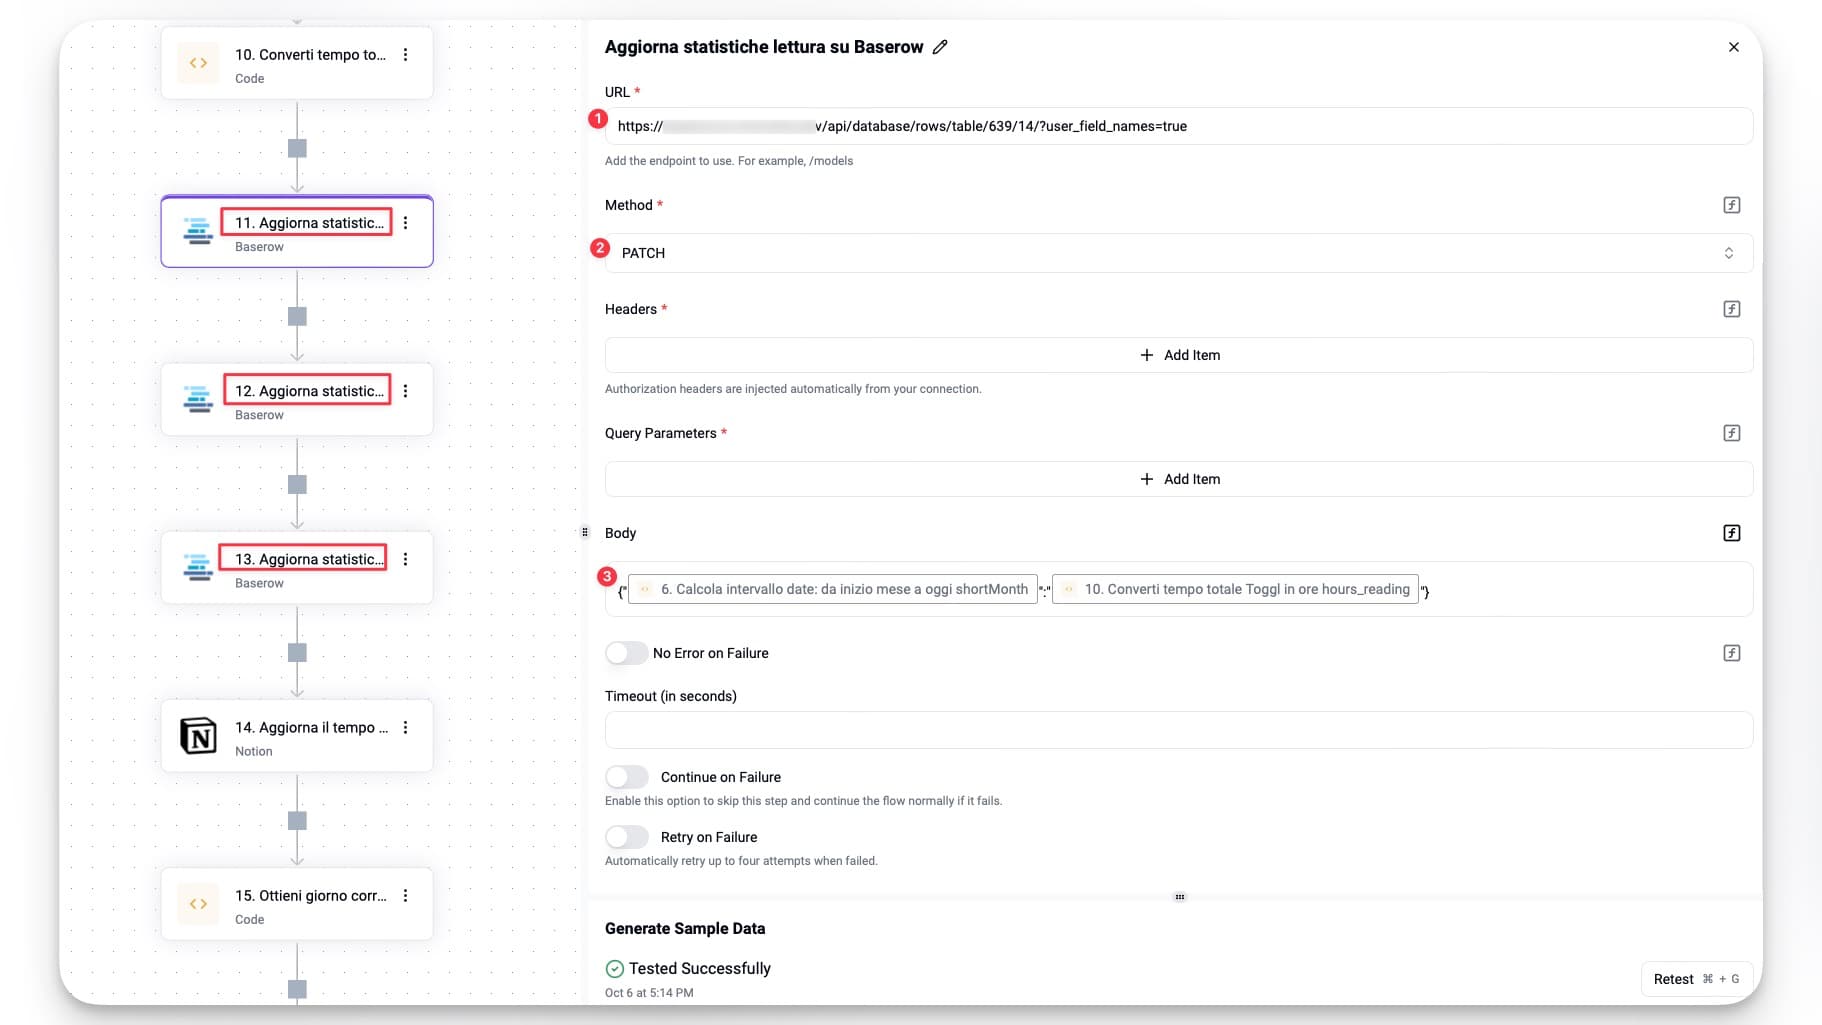This screenshot has width=1822, height=1025.
Task: Enable No Error on Failure switch
Action: pos(626,653)
